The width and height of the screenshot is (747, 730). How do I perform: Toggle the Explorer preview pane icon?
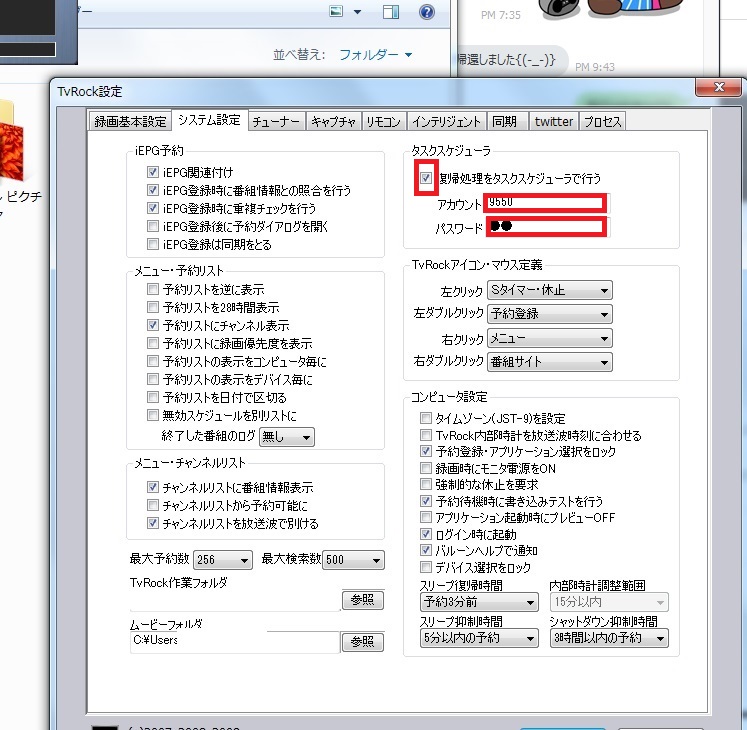click(391, 12)
